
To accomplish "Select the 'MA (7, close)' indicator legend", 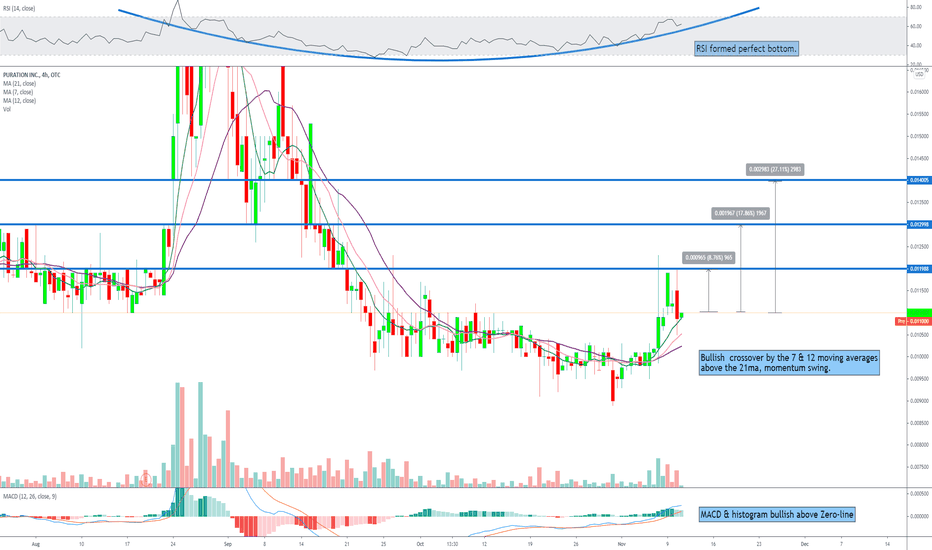I will (18, 92).
